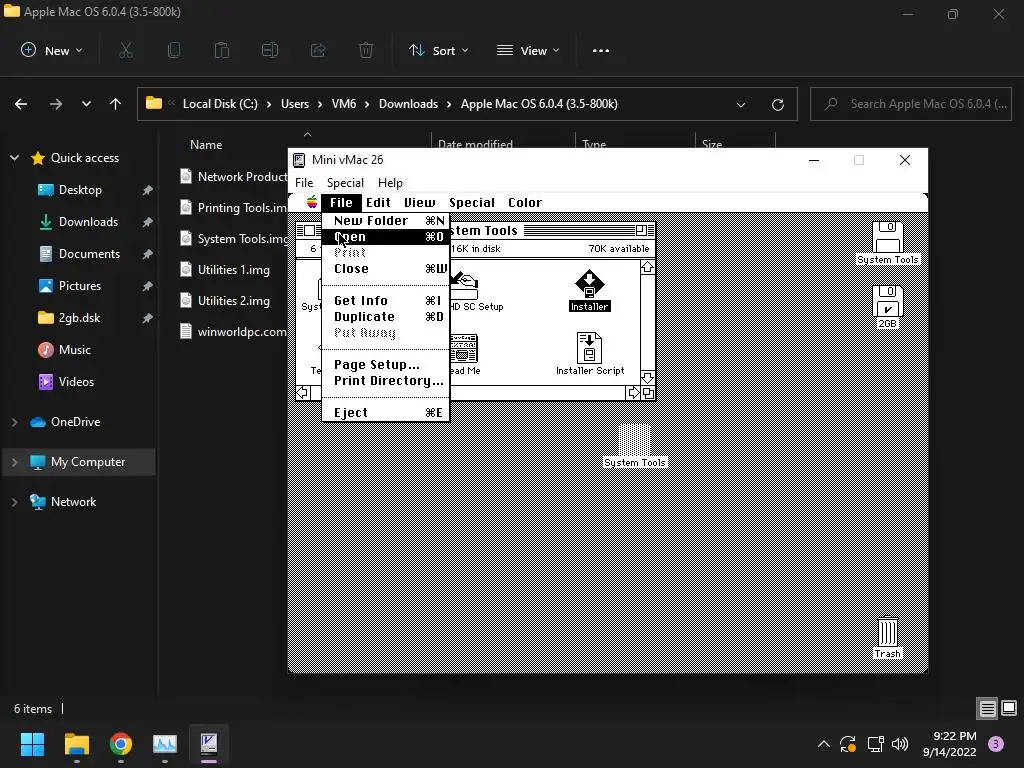
Task: Click the up scroll arrow in System Tools
Action: pyautogui.click(x=647, y=267)
